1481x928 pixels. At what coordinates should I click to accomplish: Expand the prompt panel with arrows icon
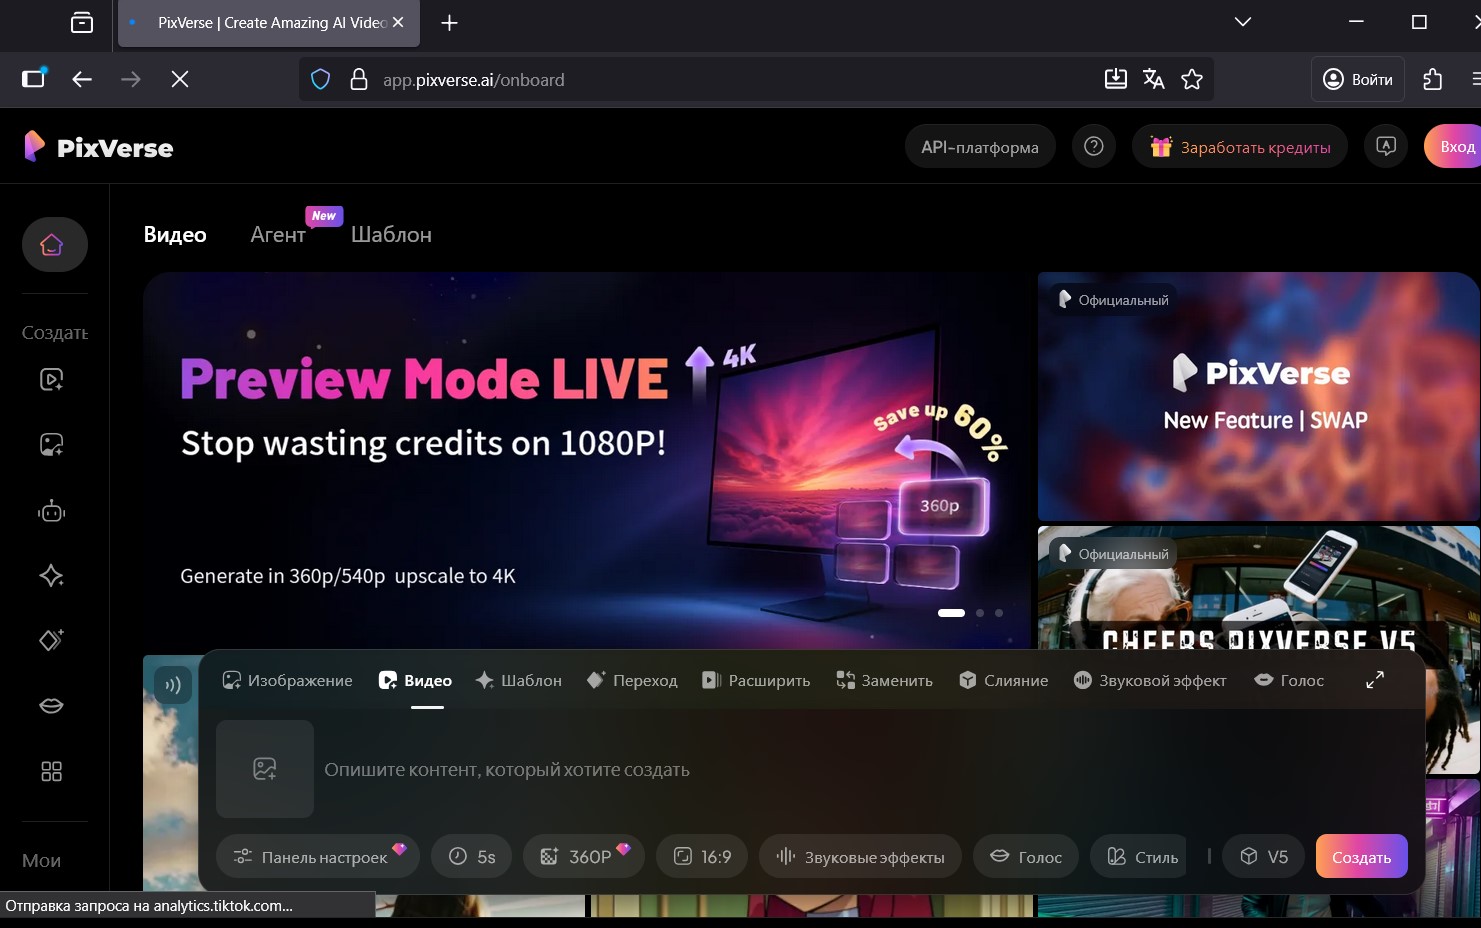1375,680
